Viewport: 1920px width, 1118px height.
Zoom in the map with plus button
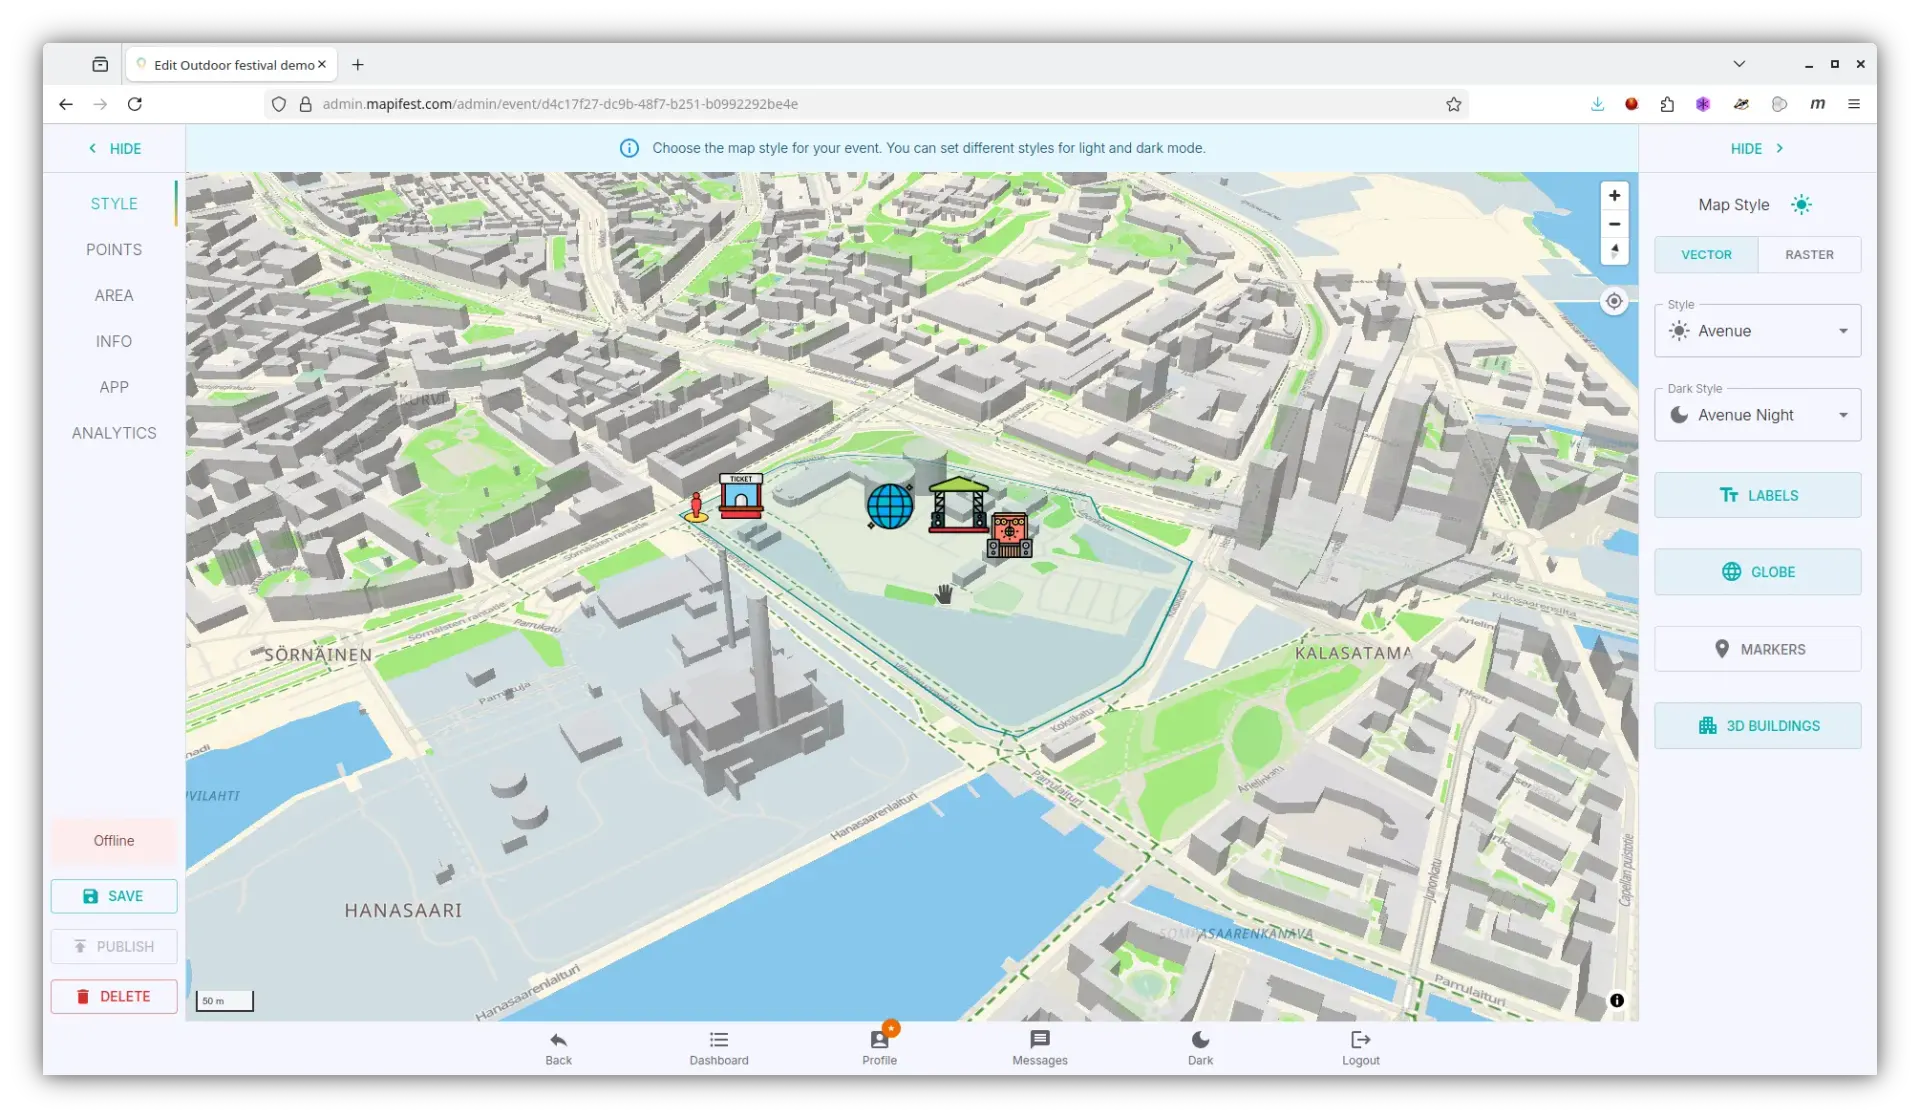tap(1614, 196)
